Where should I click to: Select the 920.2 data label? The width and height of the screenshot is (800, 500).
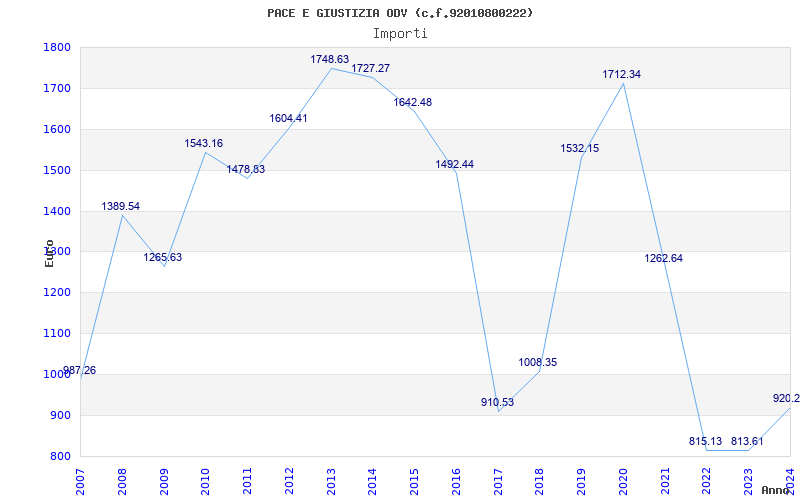tap(786, 398)
